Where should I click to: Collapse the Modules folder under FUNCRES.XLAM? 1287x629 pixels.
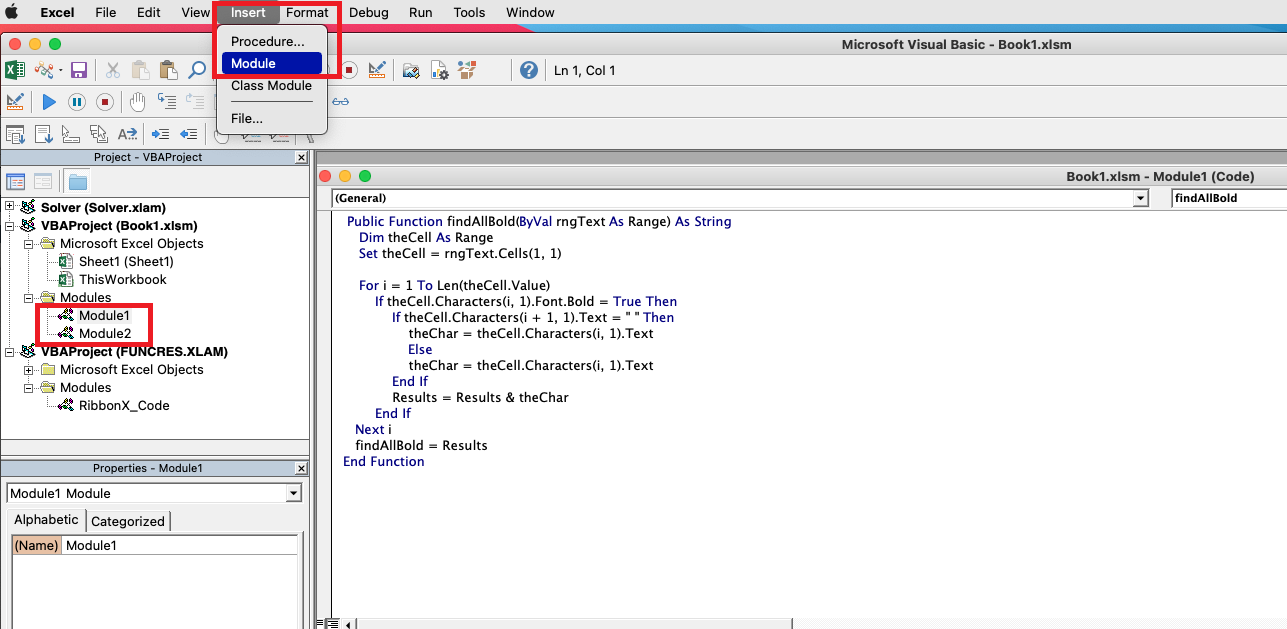pos(28,387)
